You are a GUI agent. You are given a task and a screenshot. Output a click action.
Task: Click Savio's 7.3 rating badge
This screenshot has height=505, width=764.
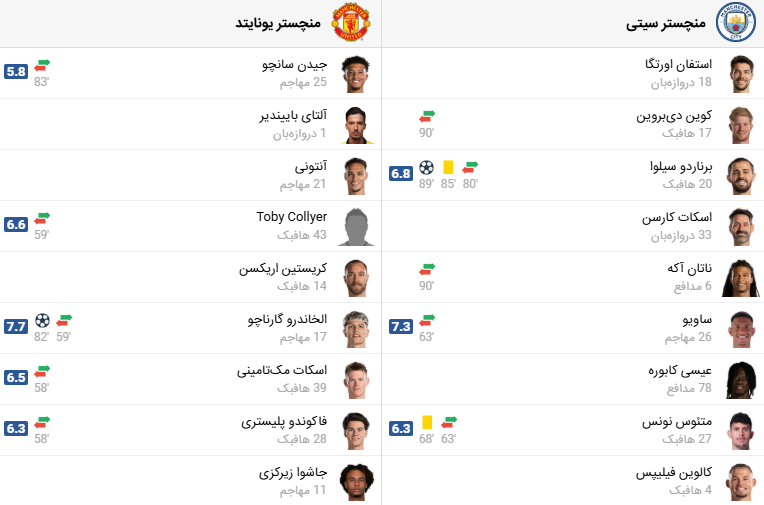point(401,326)
